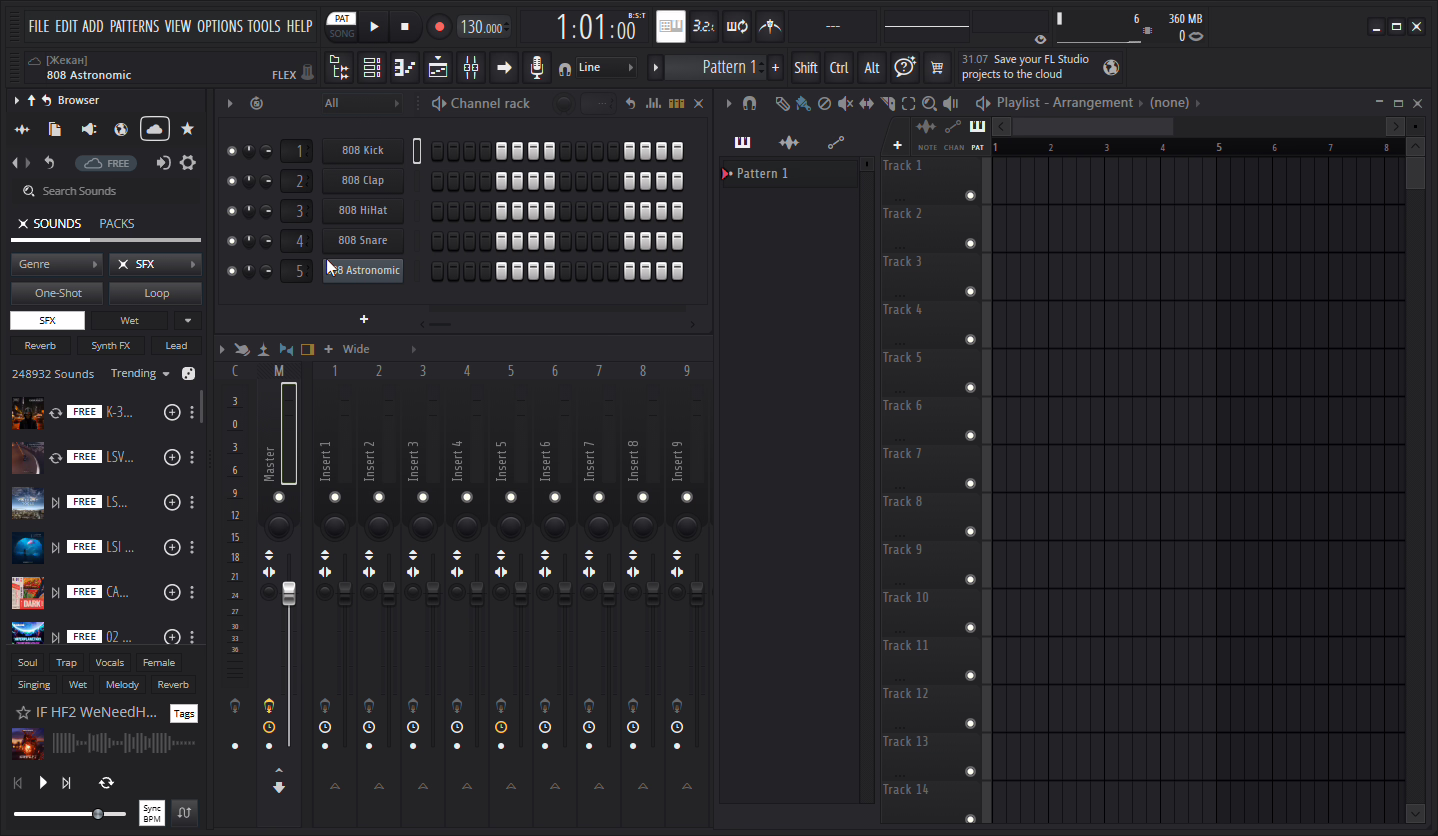Select the Paint brush tool in Playlist
The height and width of the screenshot is (836, 1438).
tap(802, 103)
